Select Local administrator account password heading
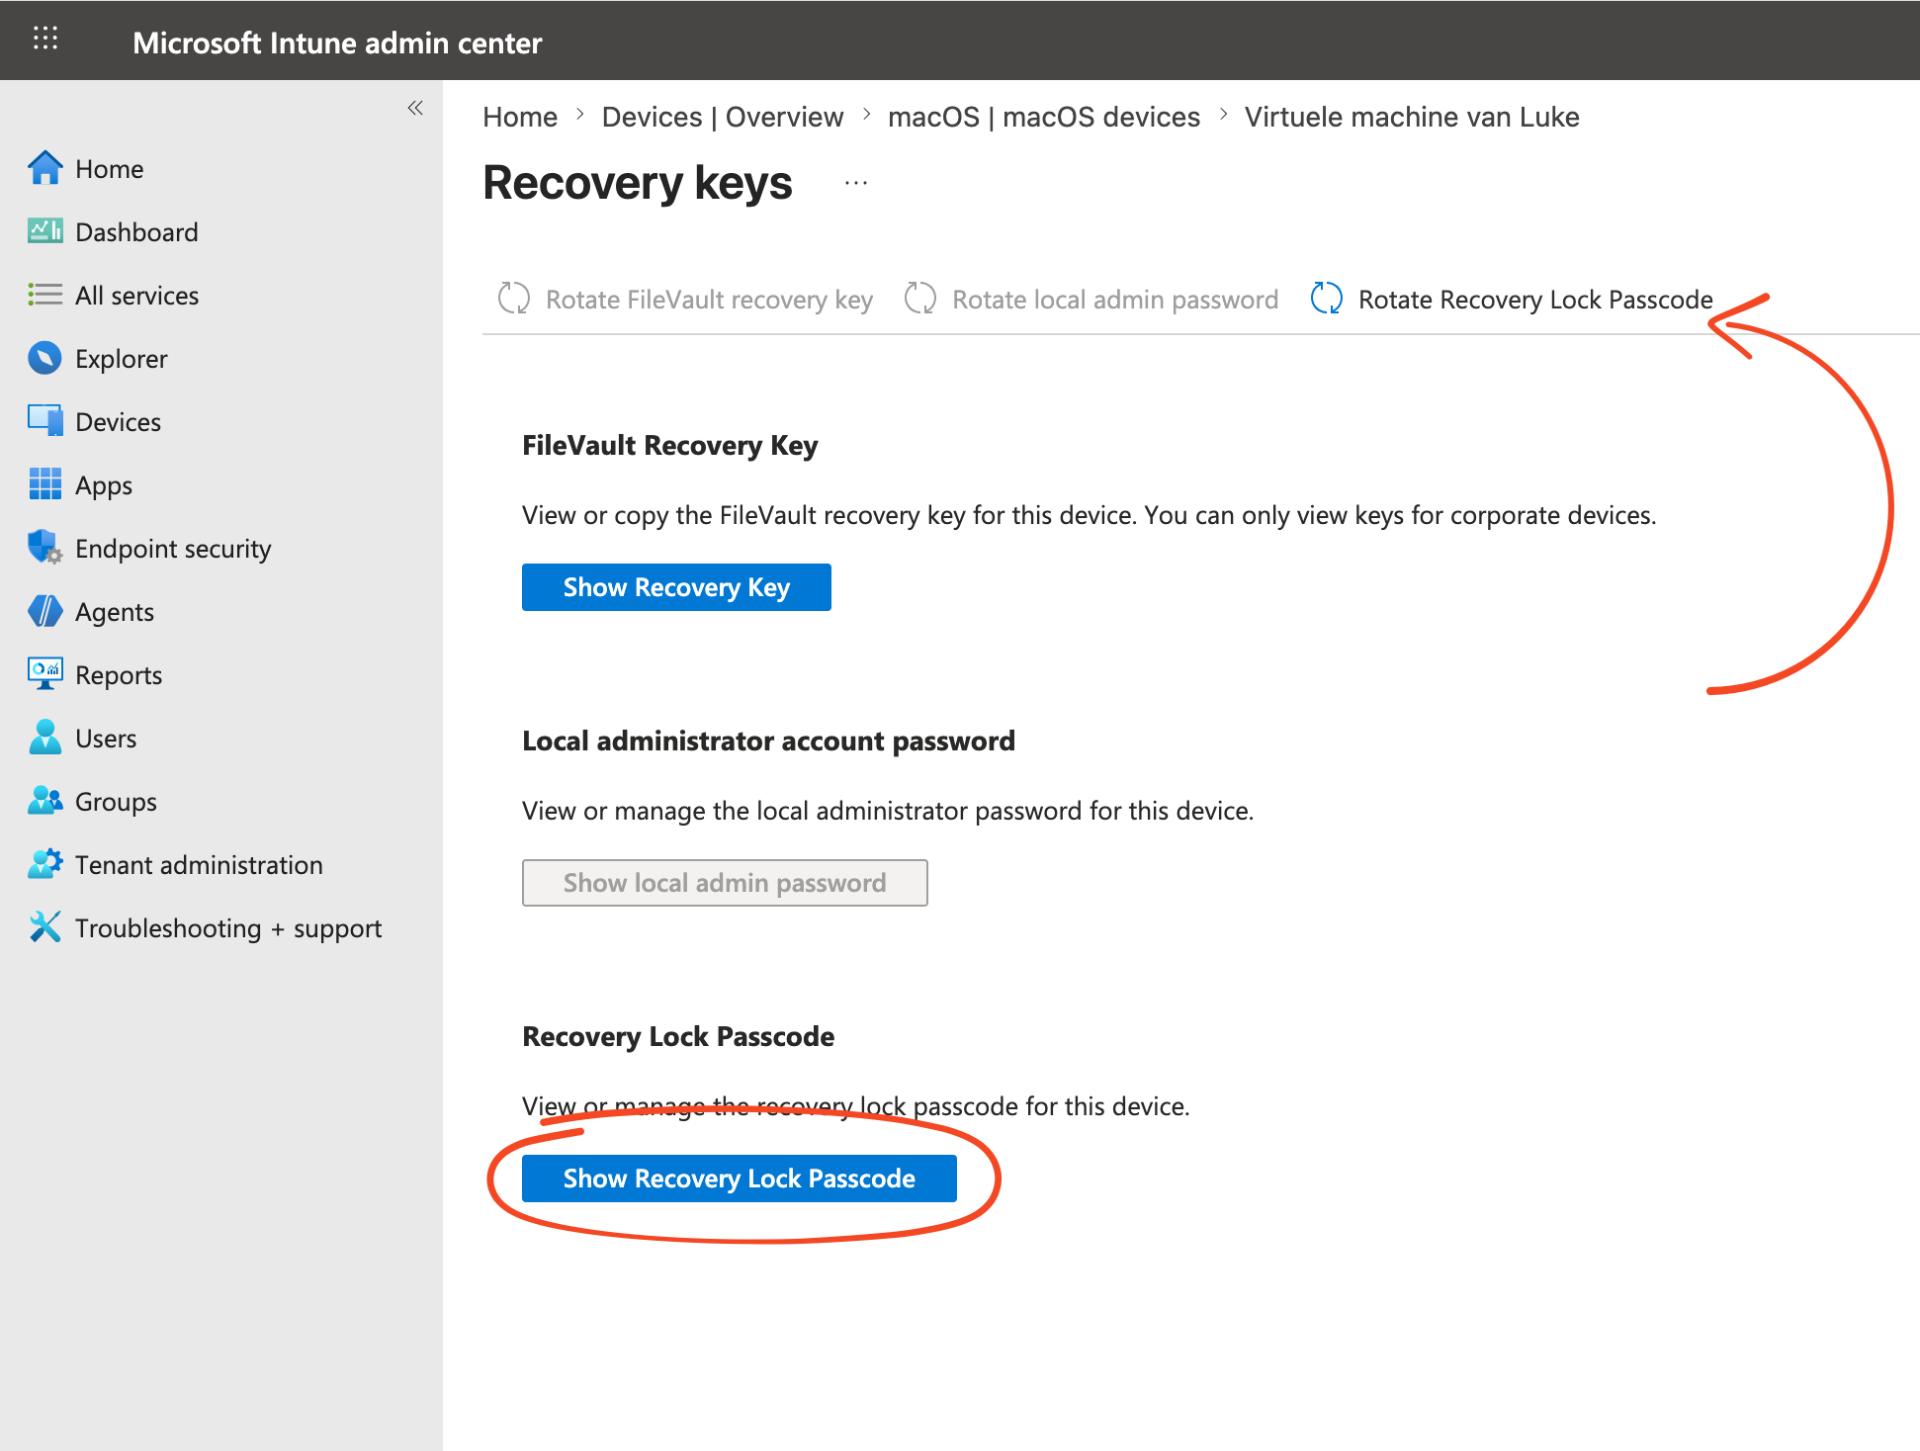Screen dimensions: 1920x1451 coord(768,741)
